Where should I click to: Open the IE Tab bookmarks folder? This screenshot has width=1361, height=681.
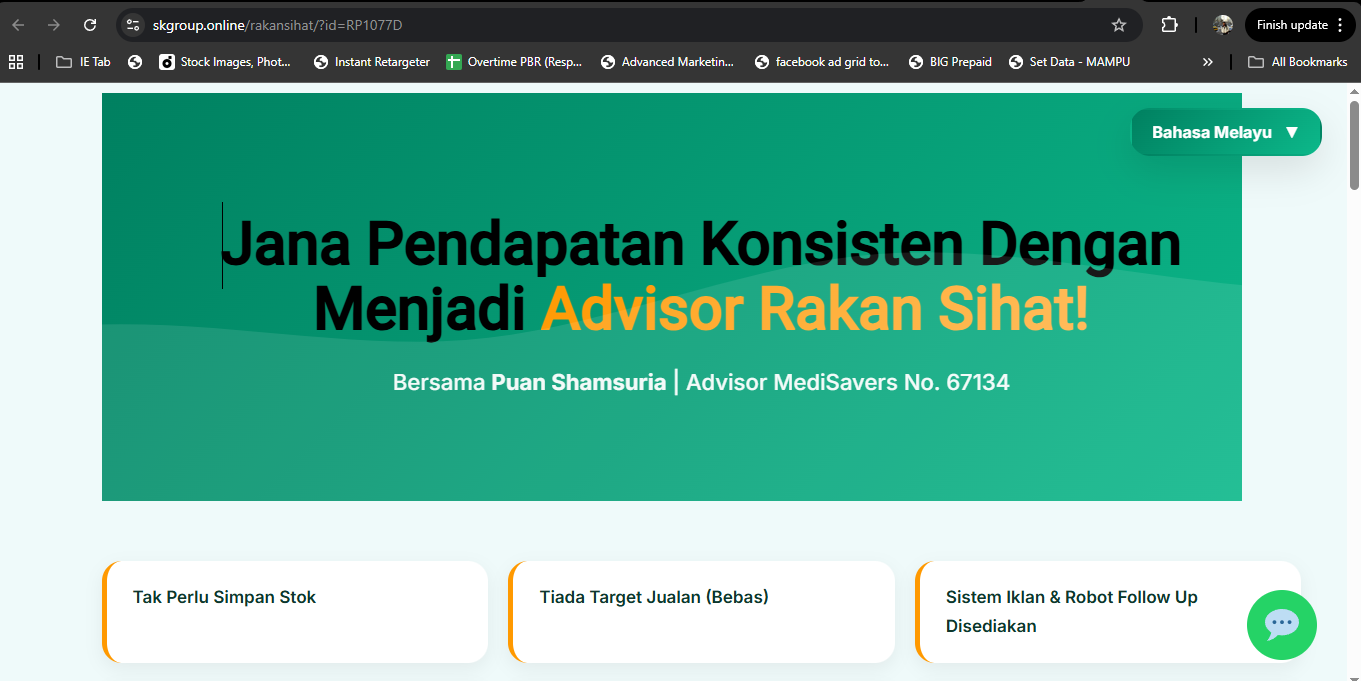82,61
